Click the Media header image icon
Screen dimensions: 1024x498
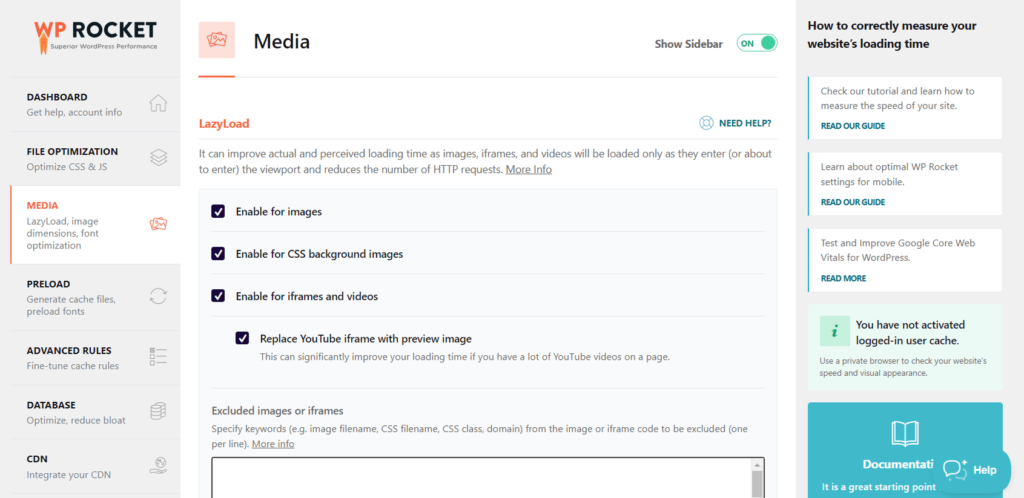tap(216, 41)
